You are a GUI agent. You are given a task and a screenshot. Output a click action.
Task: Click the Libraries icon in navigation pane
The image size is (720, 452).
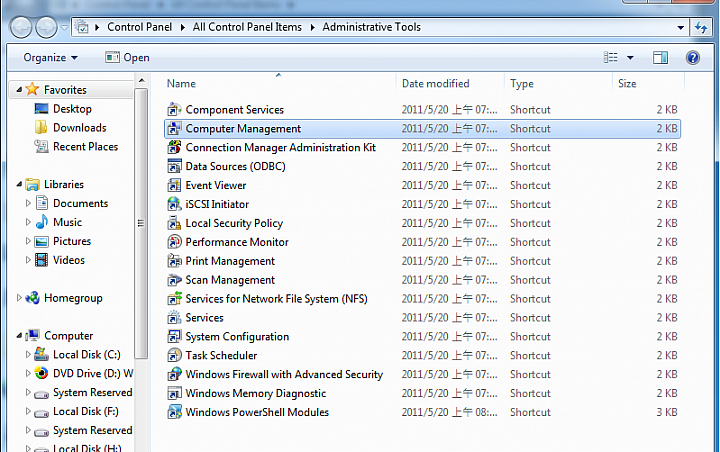[x=32, y=185]
